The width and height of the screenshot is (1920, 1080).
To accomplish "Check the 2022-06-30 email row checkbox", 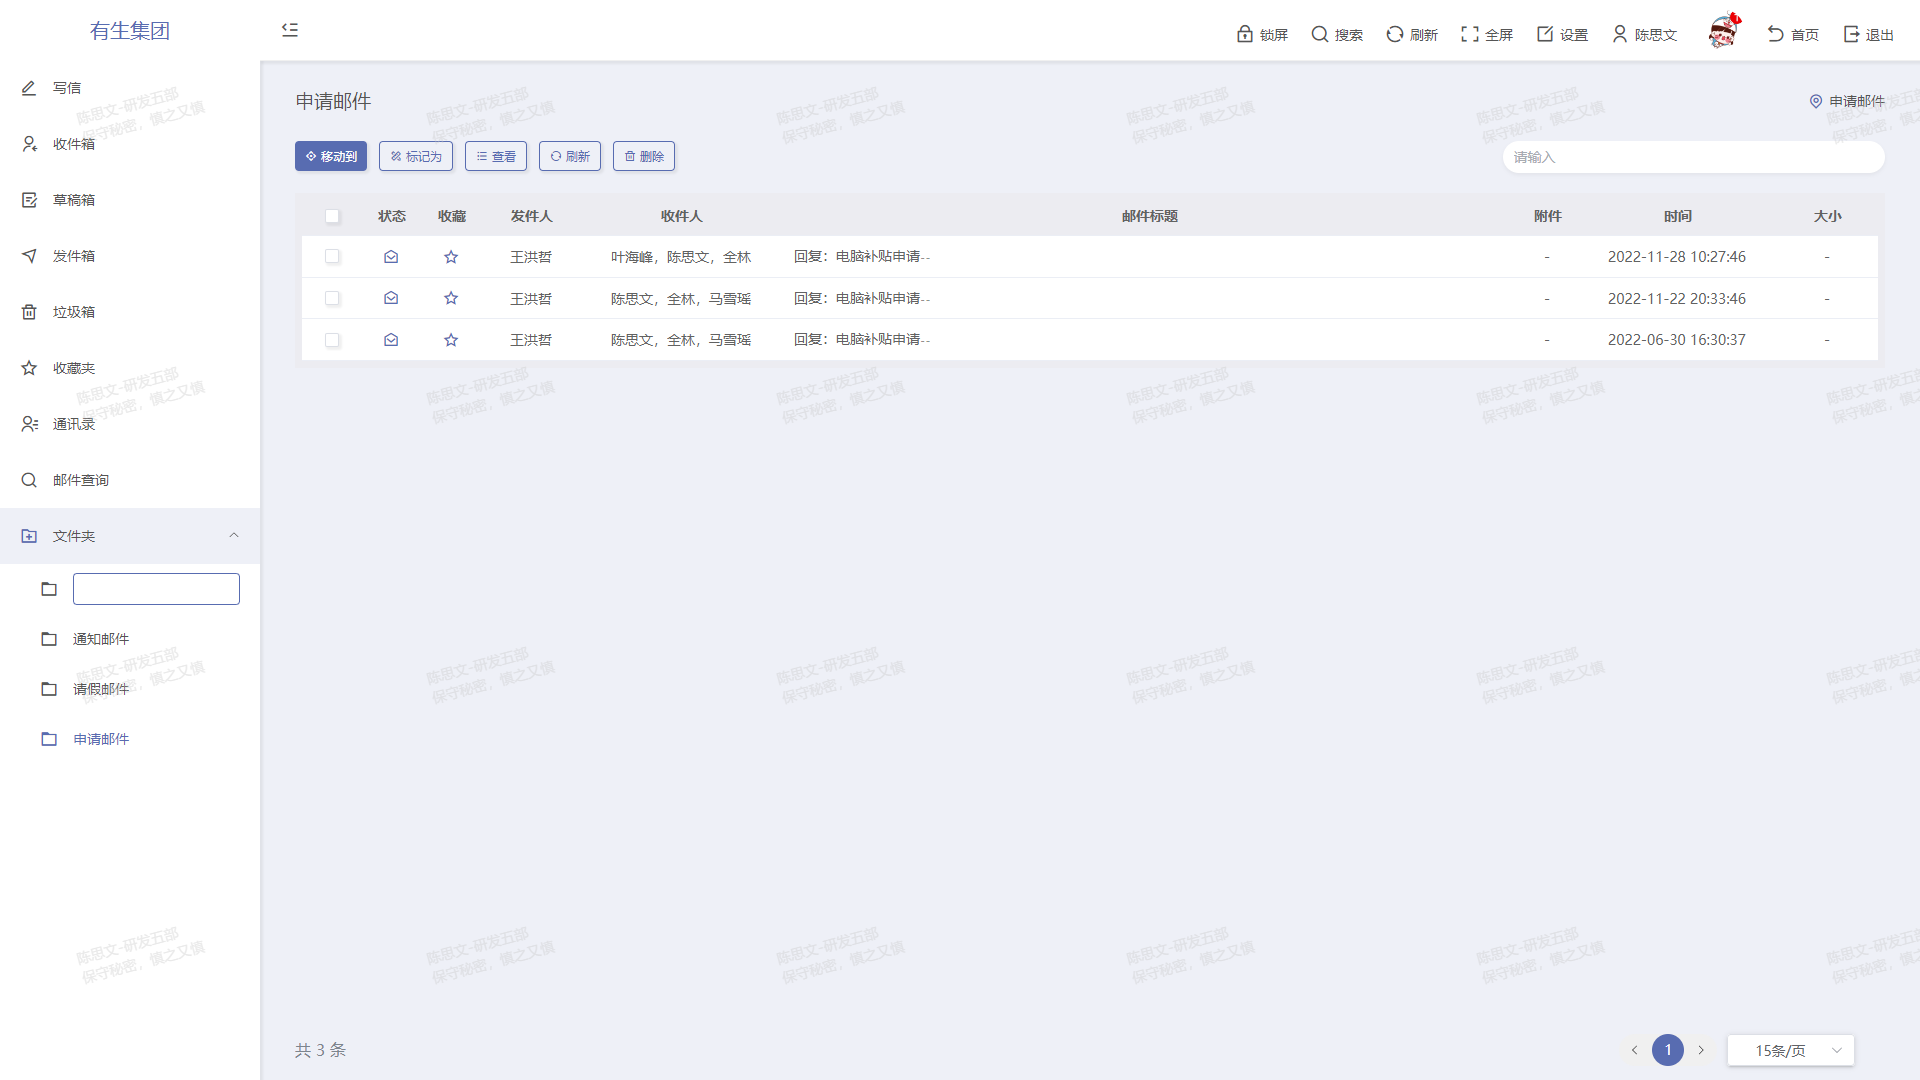I will pyautogui.click(x=332, y=340).
